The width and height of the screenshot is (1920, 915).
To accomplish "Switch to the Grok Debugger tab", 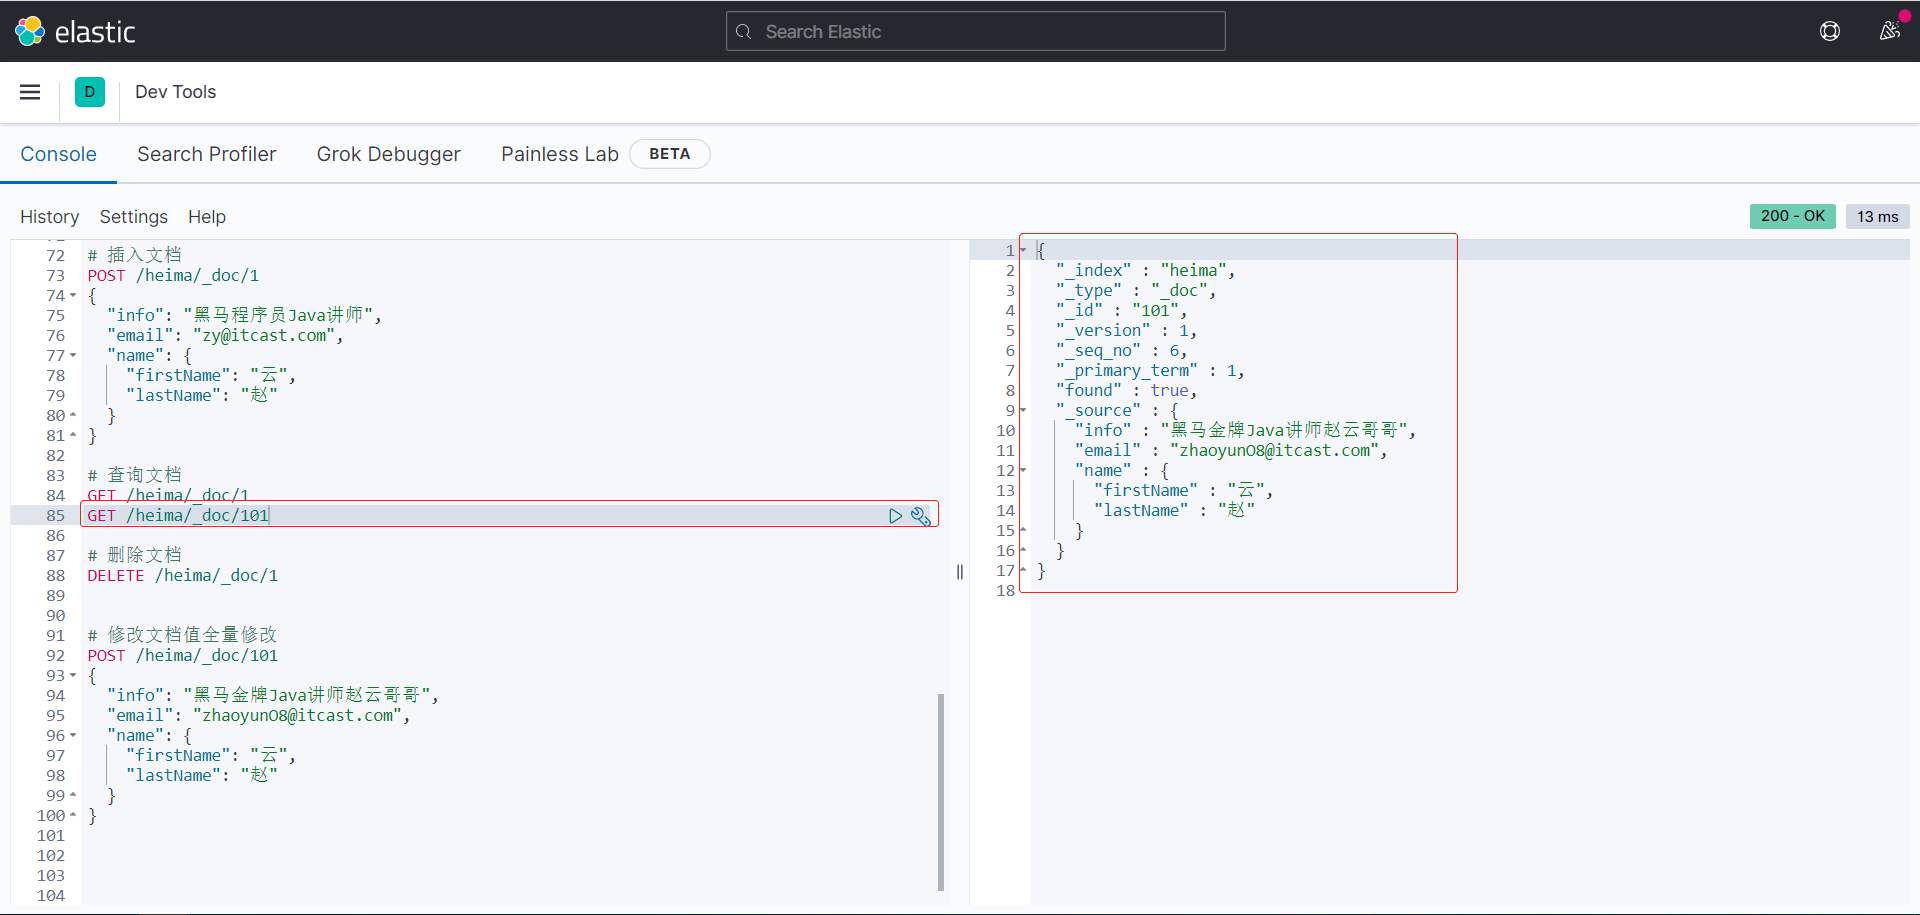I will (x=388, y=154).
